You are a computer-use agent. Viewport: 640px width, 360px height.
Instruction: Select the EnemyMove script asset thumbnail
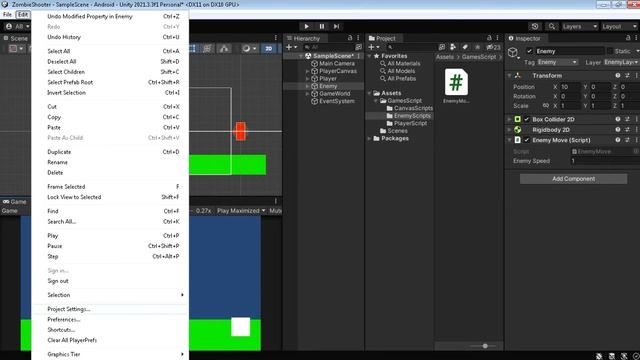point(456,82)
